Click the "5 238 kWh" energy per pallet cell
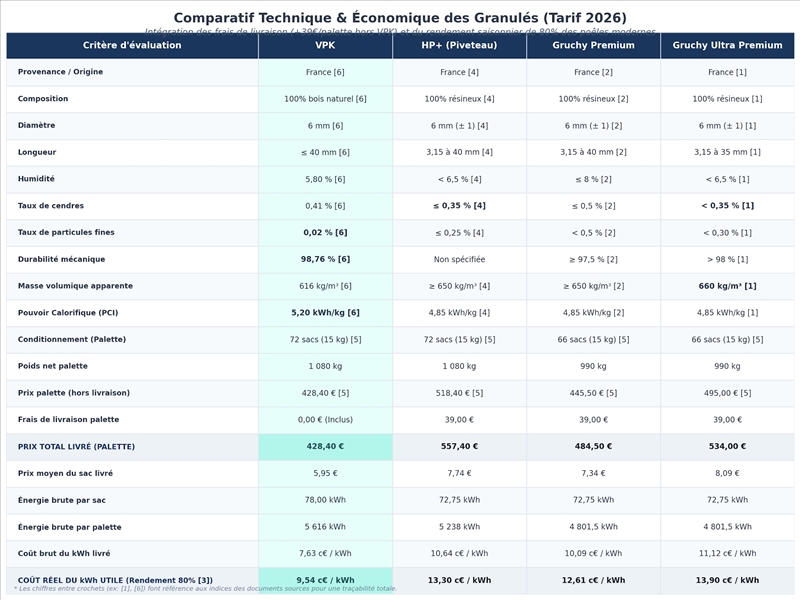The image size is (800, 600). click(459, 527)
